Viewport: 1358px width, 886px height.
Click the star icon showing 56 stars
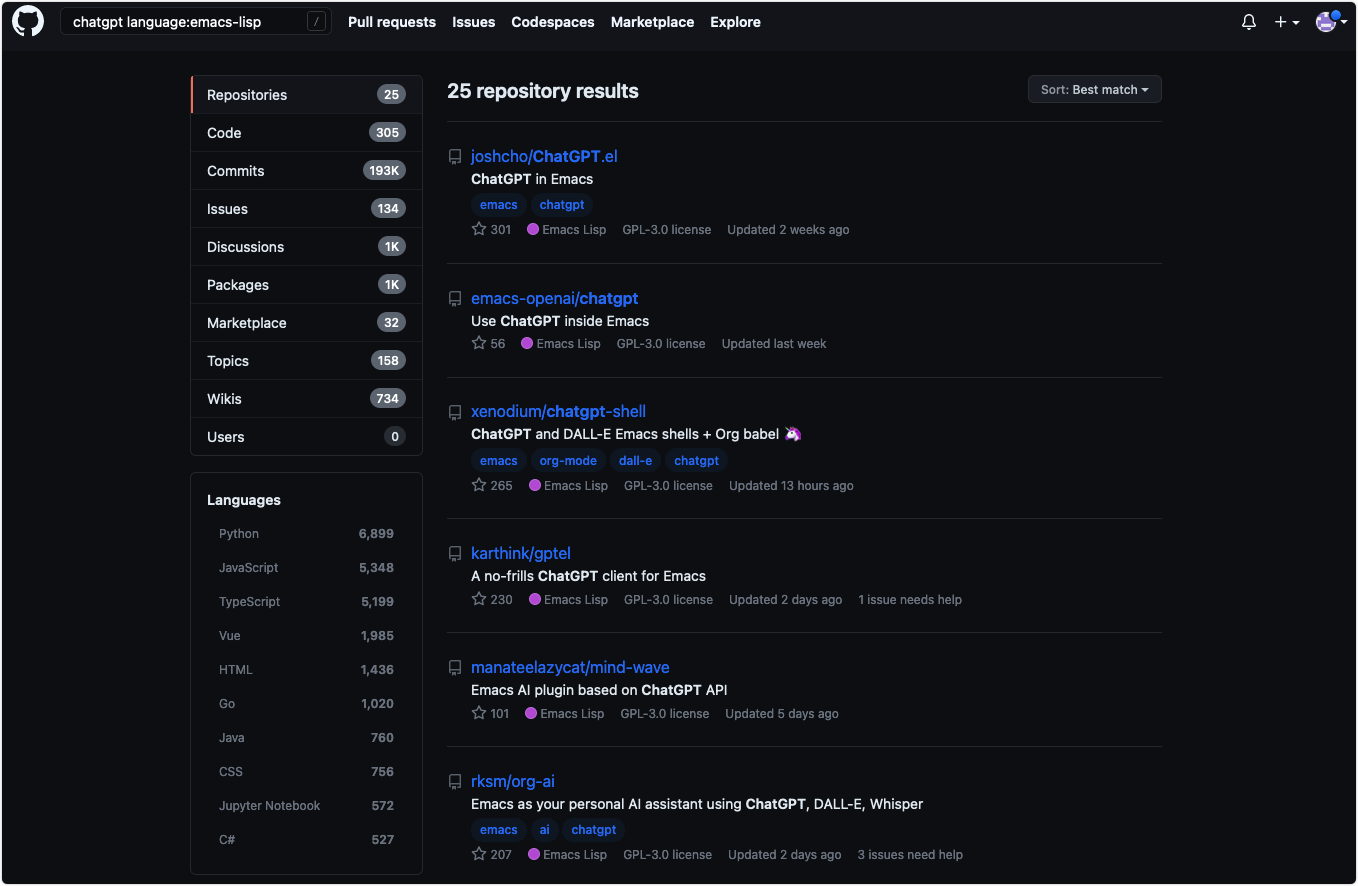click(479, 343)
